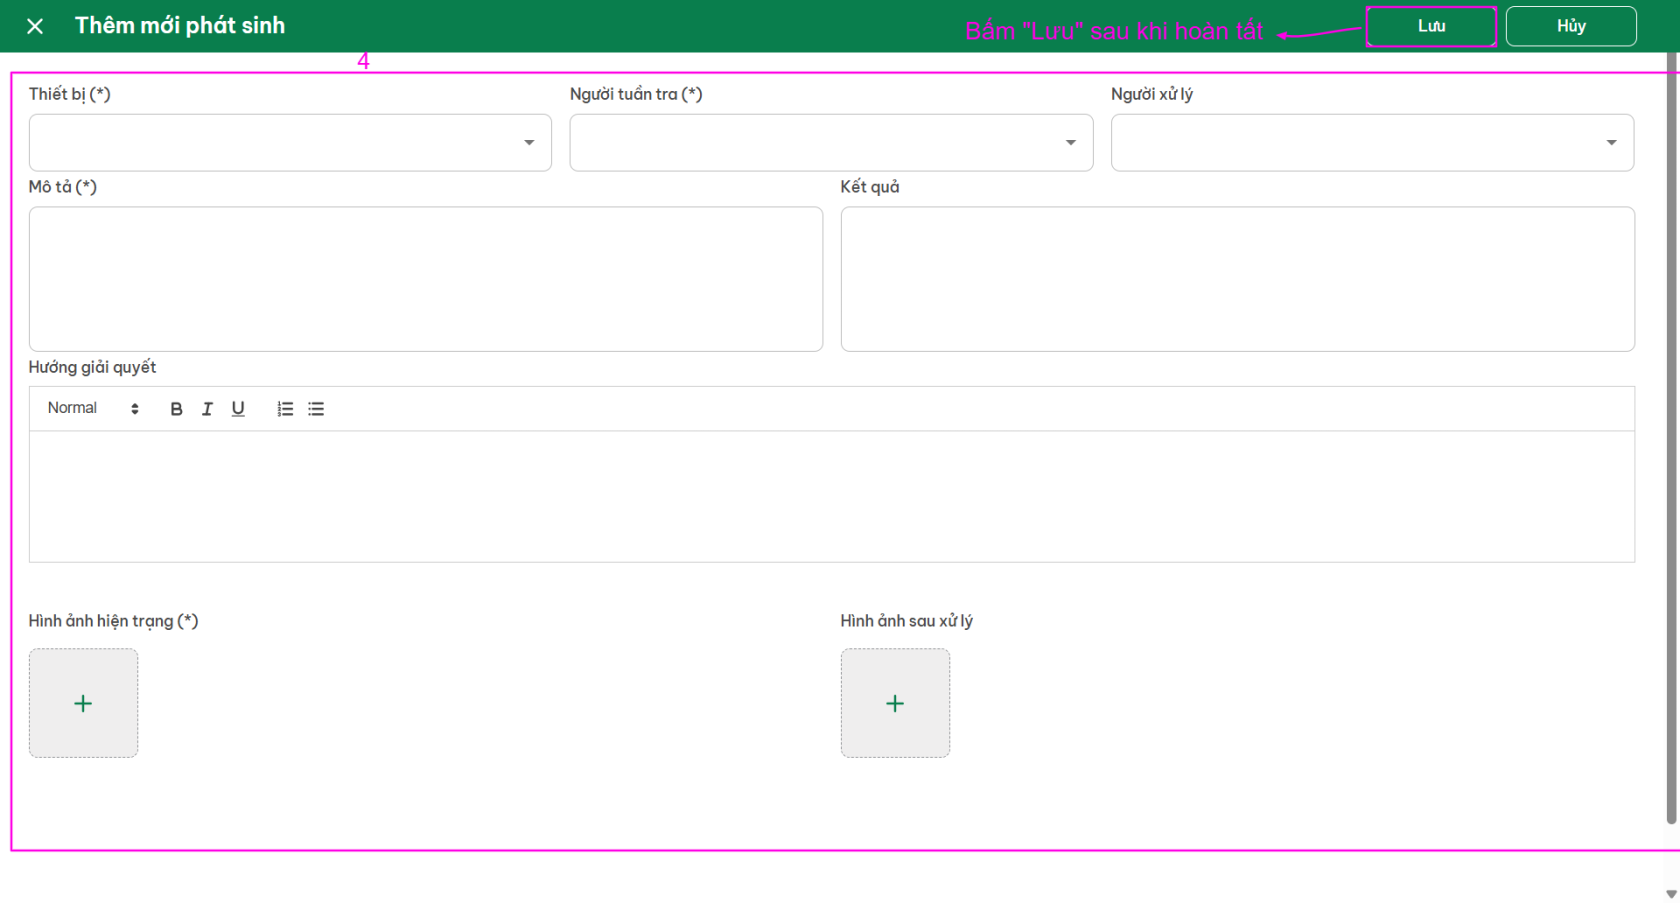Open the Người xử lý dropdown
This screenshot has width=1680, height=903.
click(1372, 143)
